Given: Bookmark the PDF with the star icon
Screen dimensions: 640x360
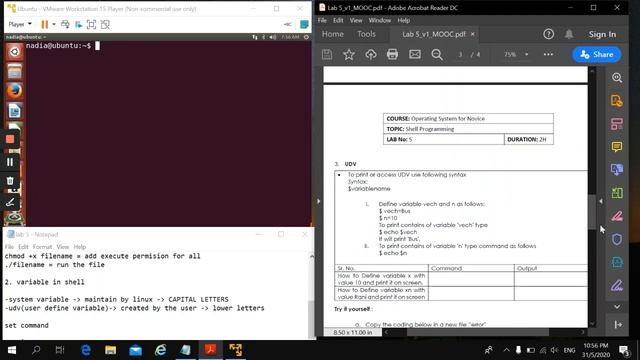Looking at the screenshot, I should tap(349, 54).
